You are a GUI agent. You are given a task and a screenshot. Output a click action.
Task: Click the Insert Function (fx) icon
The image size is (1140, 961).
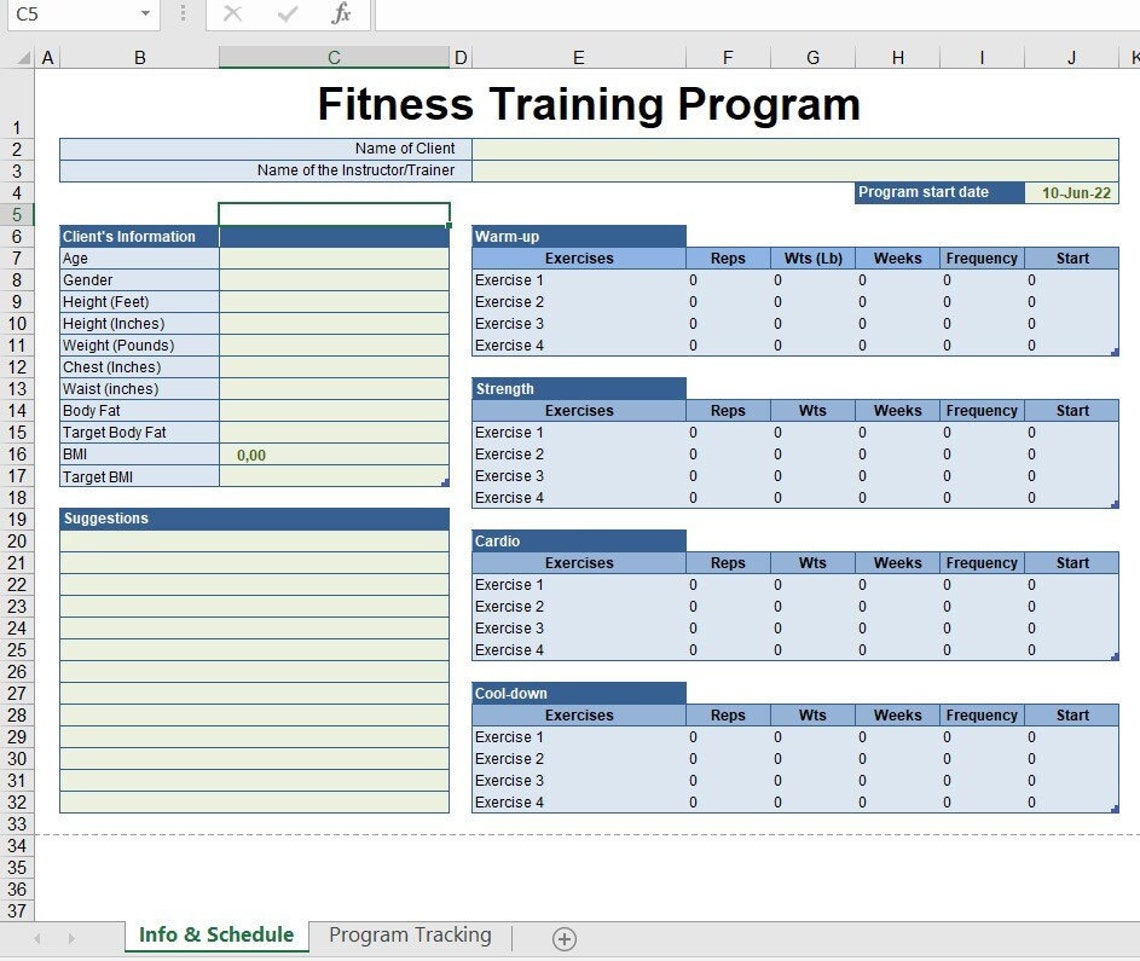point(340,14)
